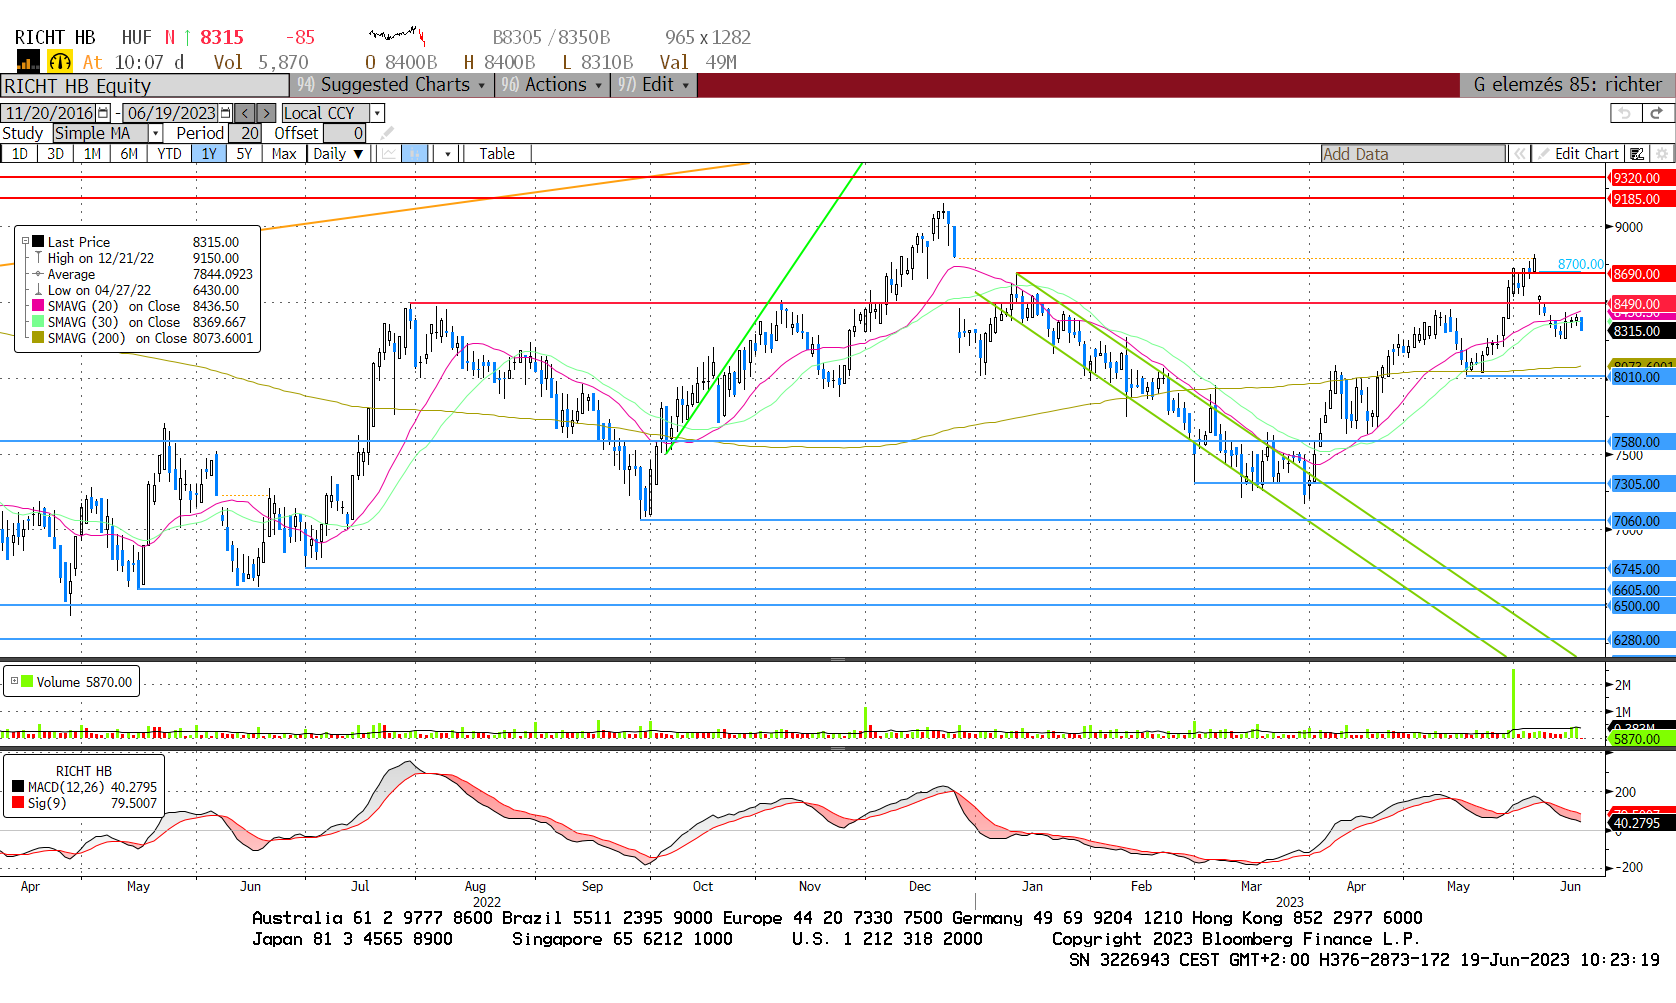Click the Low on 04/27/22 marker icon

pos(38,290)
